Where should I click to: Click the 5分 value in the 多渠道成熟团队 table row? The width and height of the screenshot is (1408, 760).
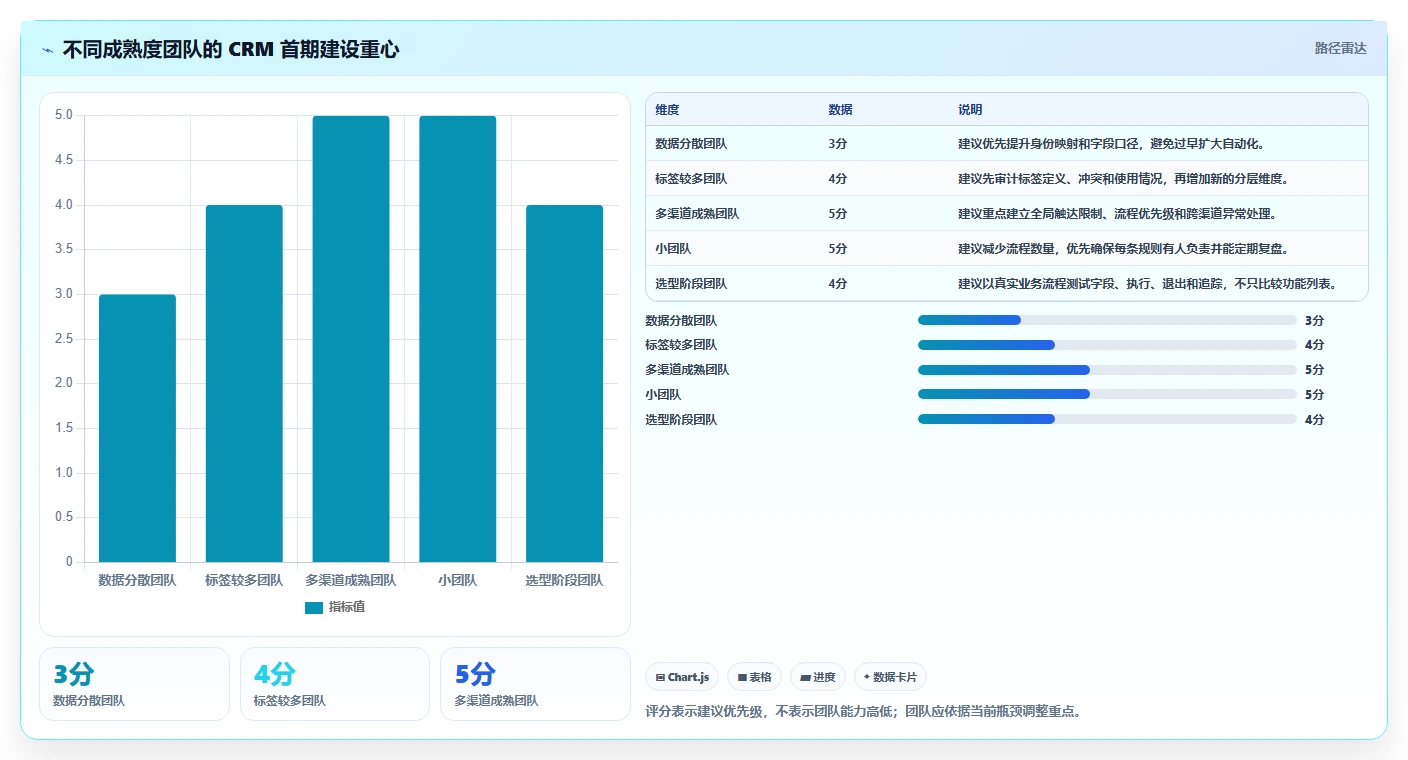tap(838, 214)
